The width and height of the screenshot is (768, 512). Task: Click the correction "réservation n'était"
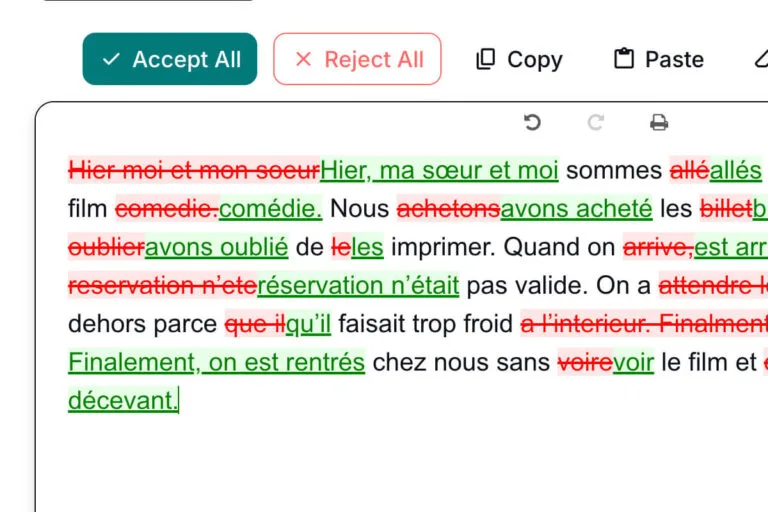click(358, 285)
